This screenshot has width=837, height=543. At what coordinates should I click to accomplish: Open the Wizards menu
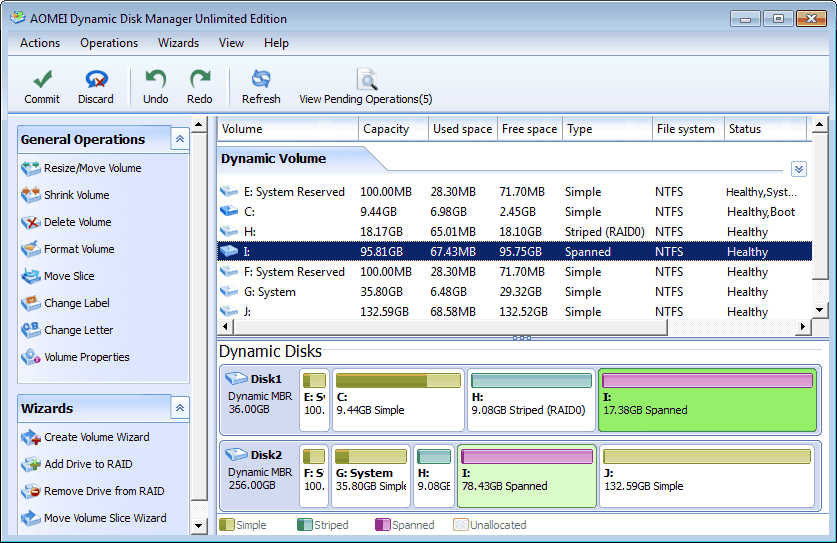click(x=178, y=43)
